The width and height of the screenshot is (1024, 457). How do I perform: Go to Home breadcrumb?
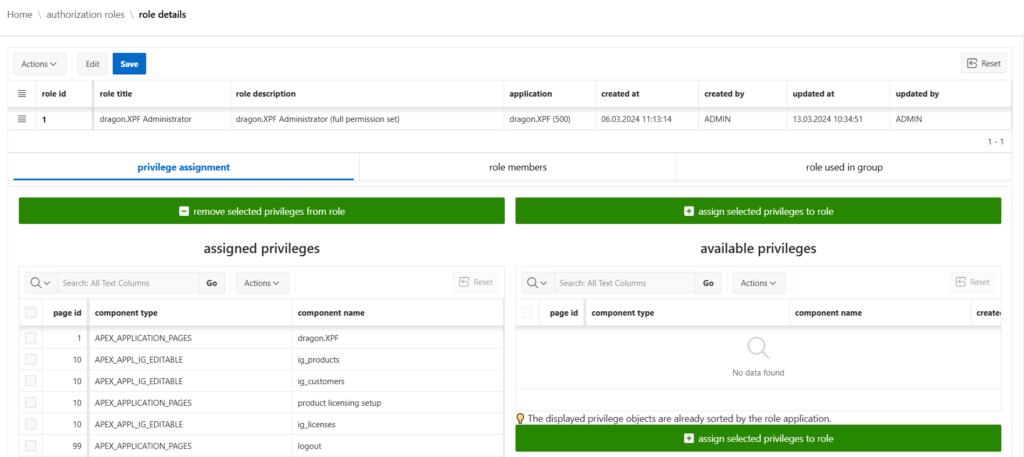click(20, 14)
